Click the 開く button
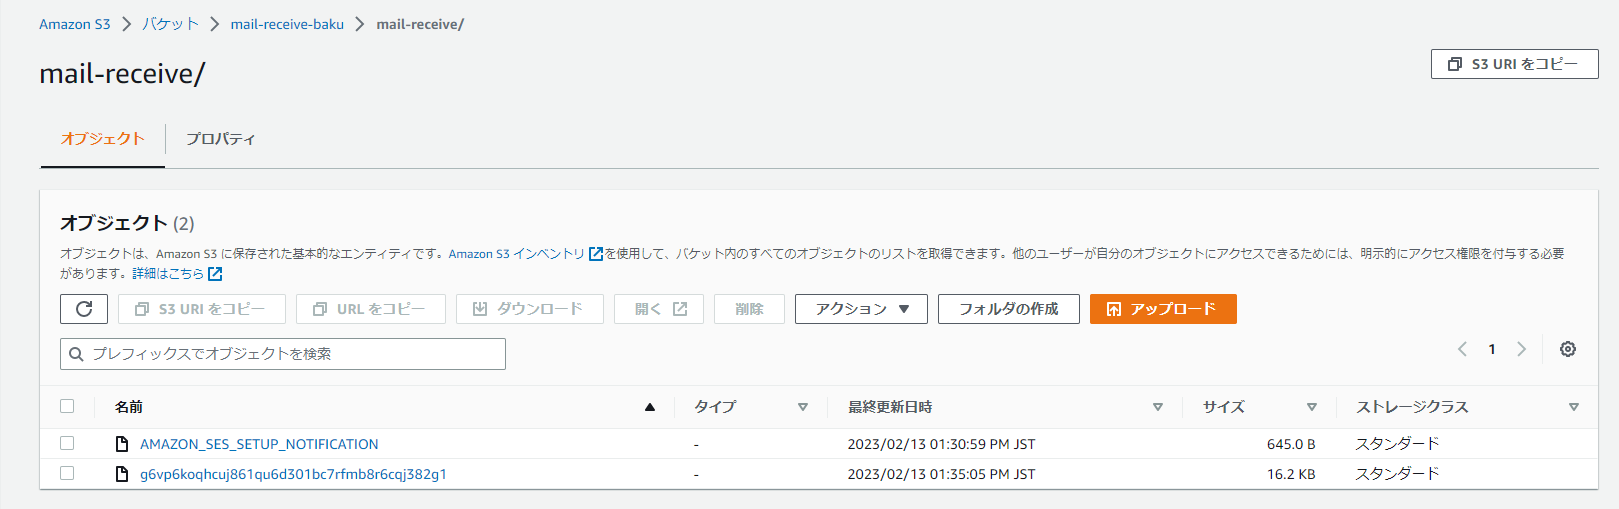The height and width of the screenshot is (509, 1619). click(659, 309)
